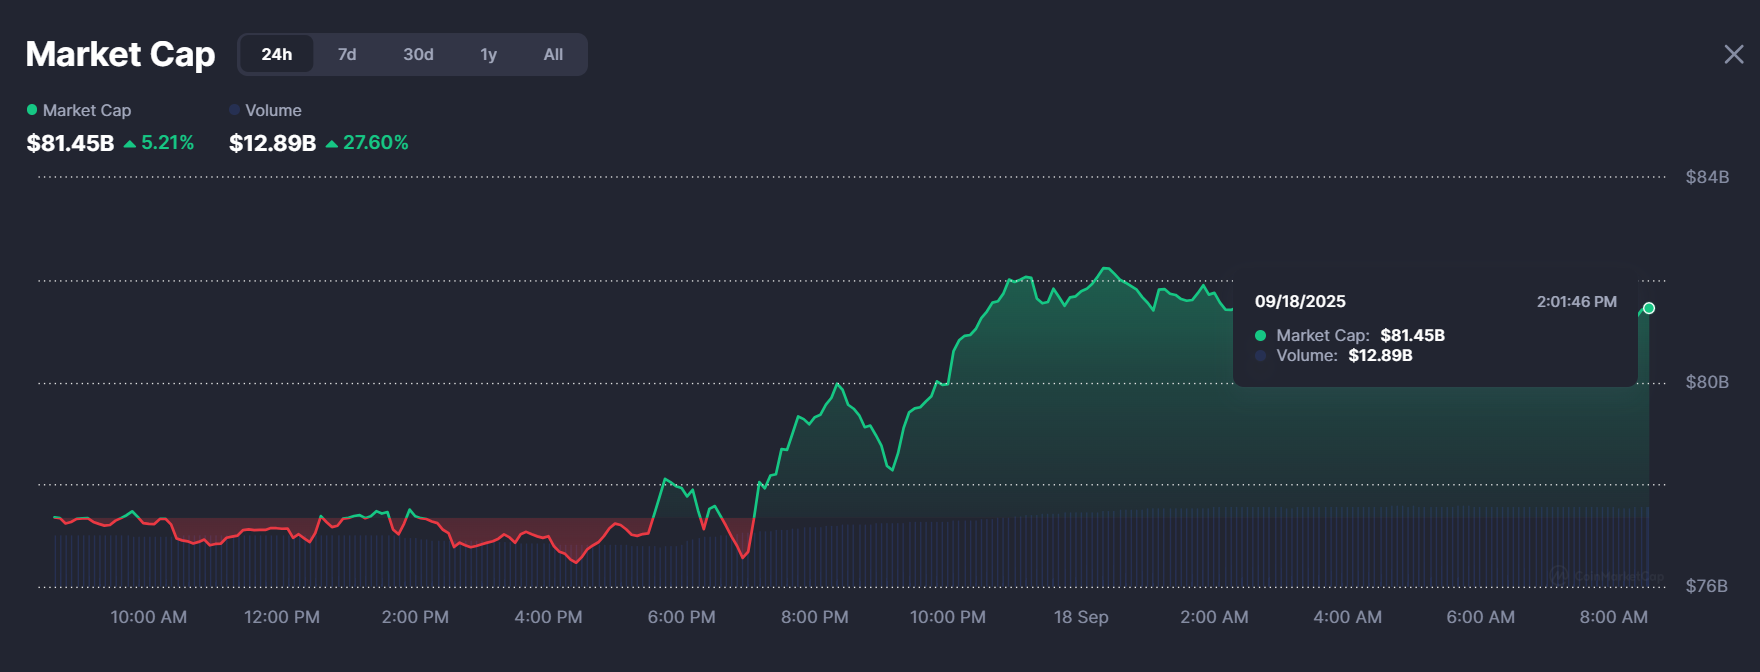This screenshot has height=672, width=1760.
Task: Click the 09/18/2025 date in the tooltip
Action: tap(1300, 301)
